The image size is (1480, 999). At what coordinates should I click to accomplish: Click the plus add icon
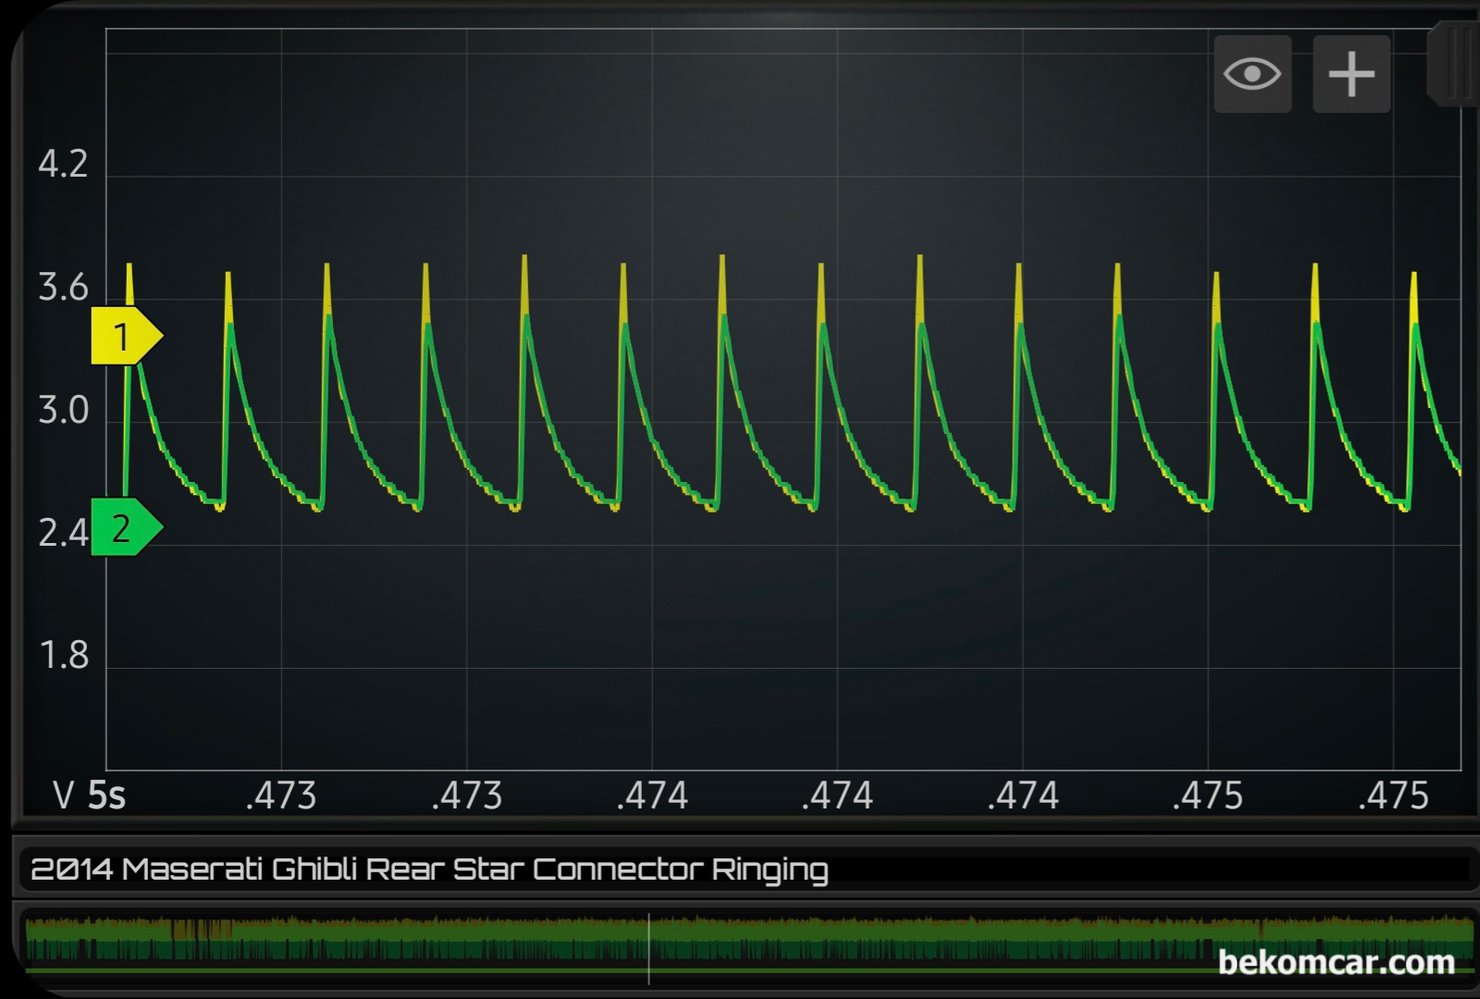(x=1351, y=74)
